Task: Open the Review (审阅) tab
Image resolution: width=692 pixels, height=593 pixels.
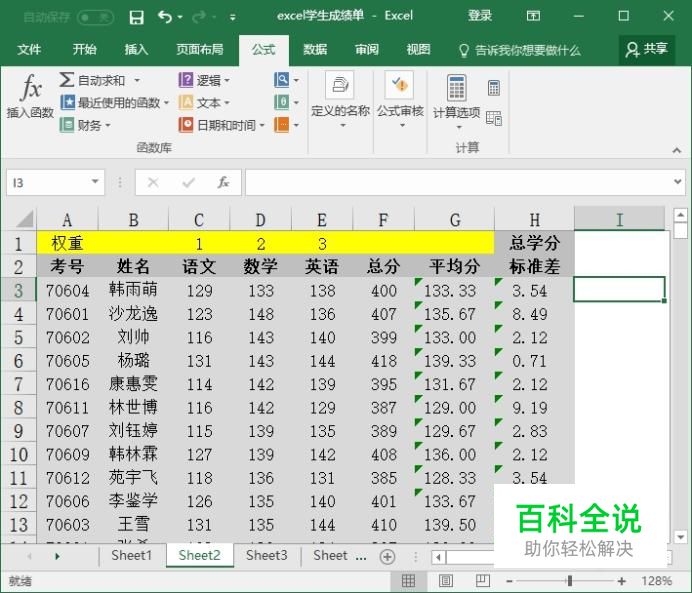Action: coord(367,49)
